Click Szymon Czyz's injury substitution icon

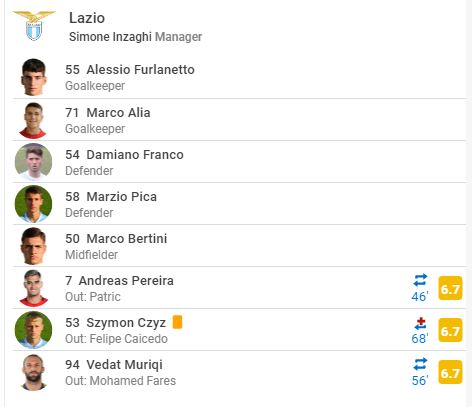(x=420, y=323)
